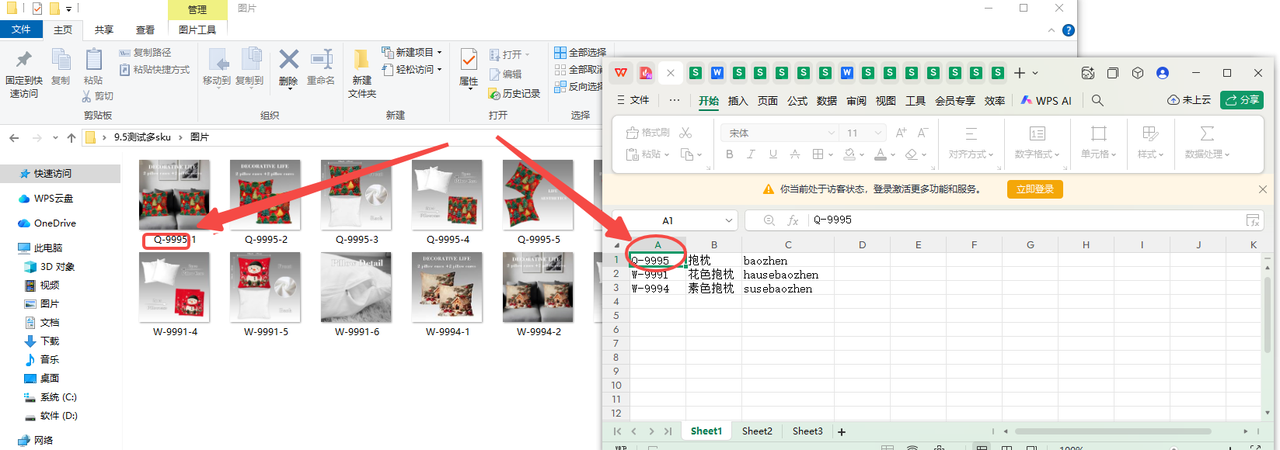Click the WPS AI button
The width and height of the screenshot is (1280, 450).
[x=1046, y=100]
